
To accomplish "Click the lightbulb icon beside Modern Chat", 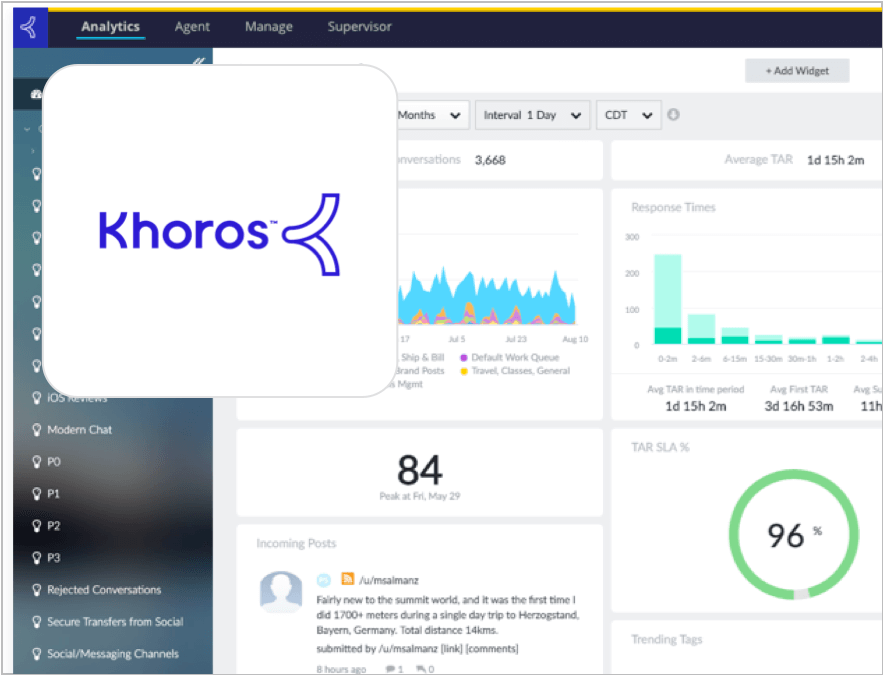I will 37,430.
